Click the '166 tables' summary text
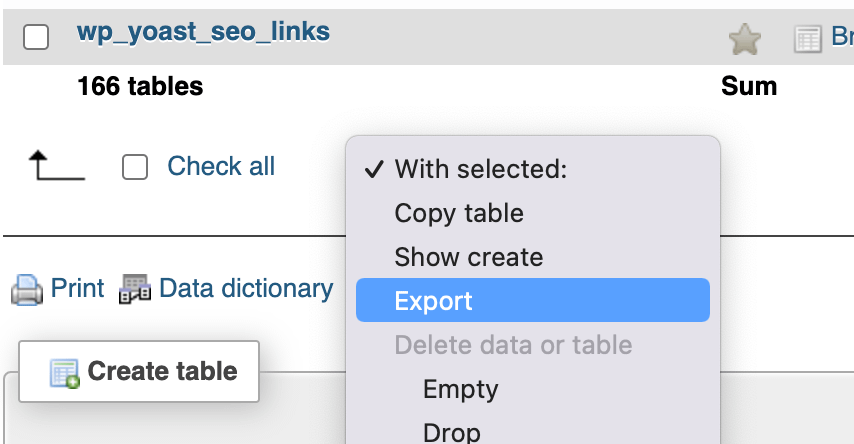The height and width of the screenshot is (444, 854). 140,87
